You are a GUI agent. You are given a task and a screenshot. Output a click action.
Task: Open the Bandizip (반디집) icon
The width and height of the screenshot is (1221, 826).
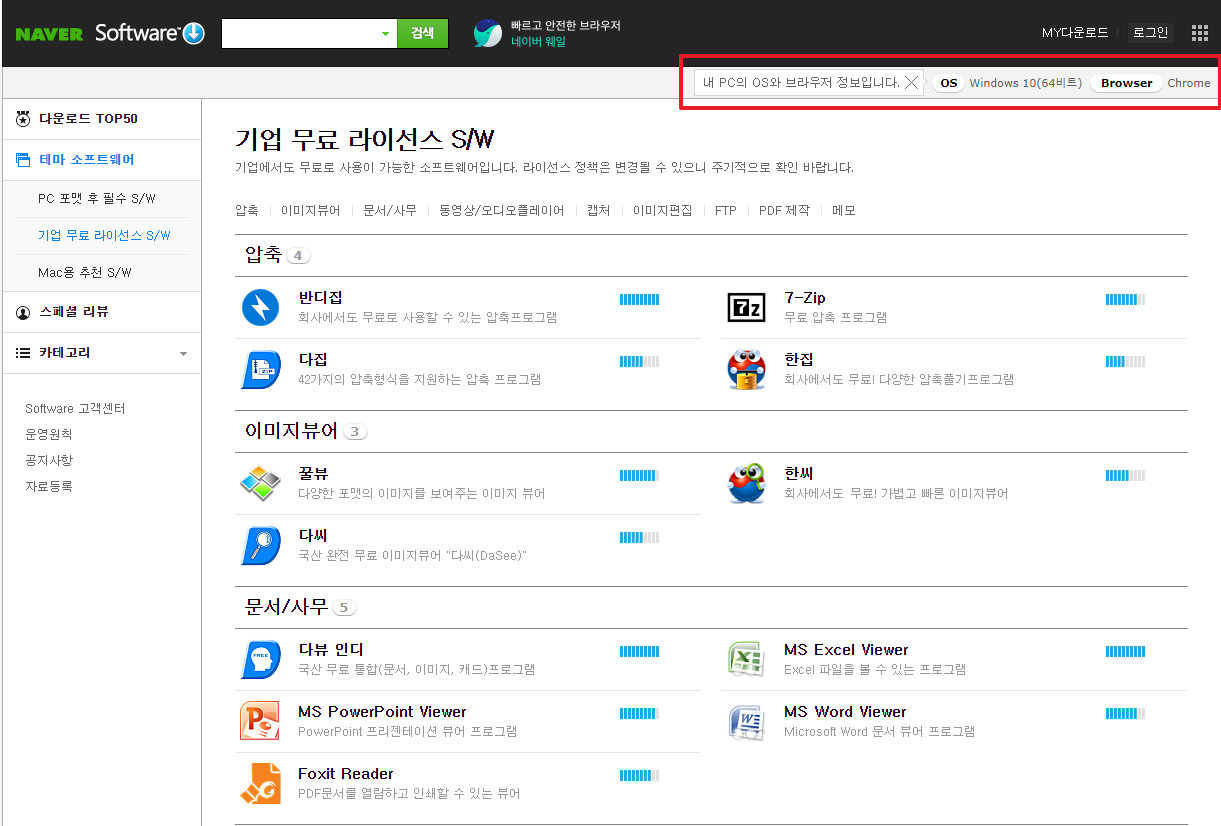click(261, 307)
